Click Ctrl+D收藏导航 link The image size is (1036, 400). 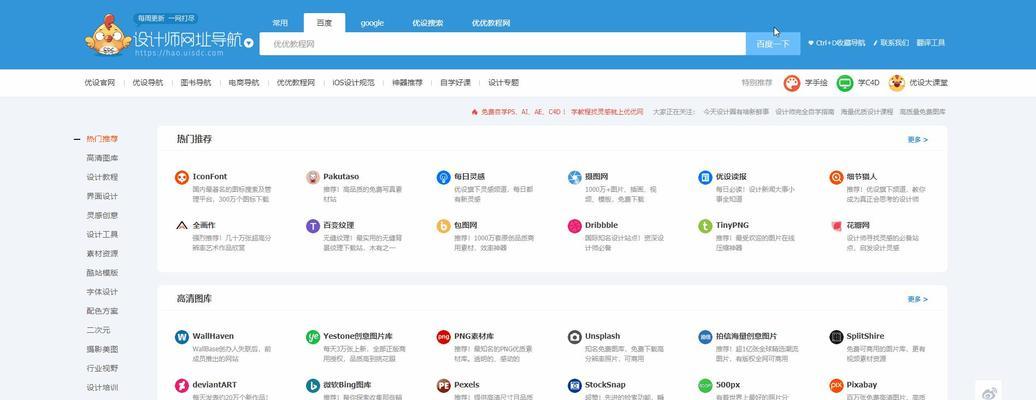[836, 43]
